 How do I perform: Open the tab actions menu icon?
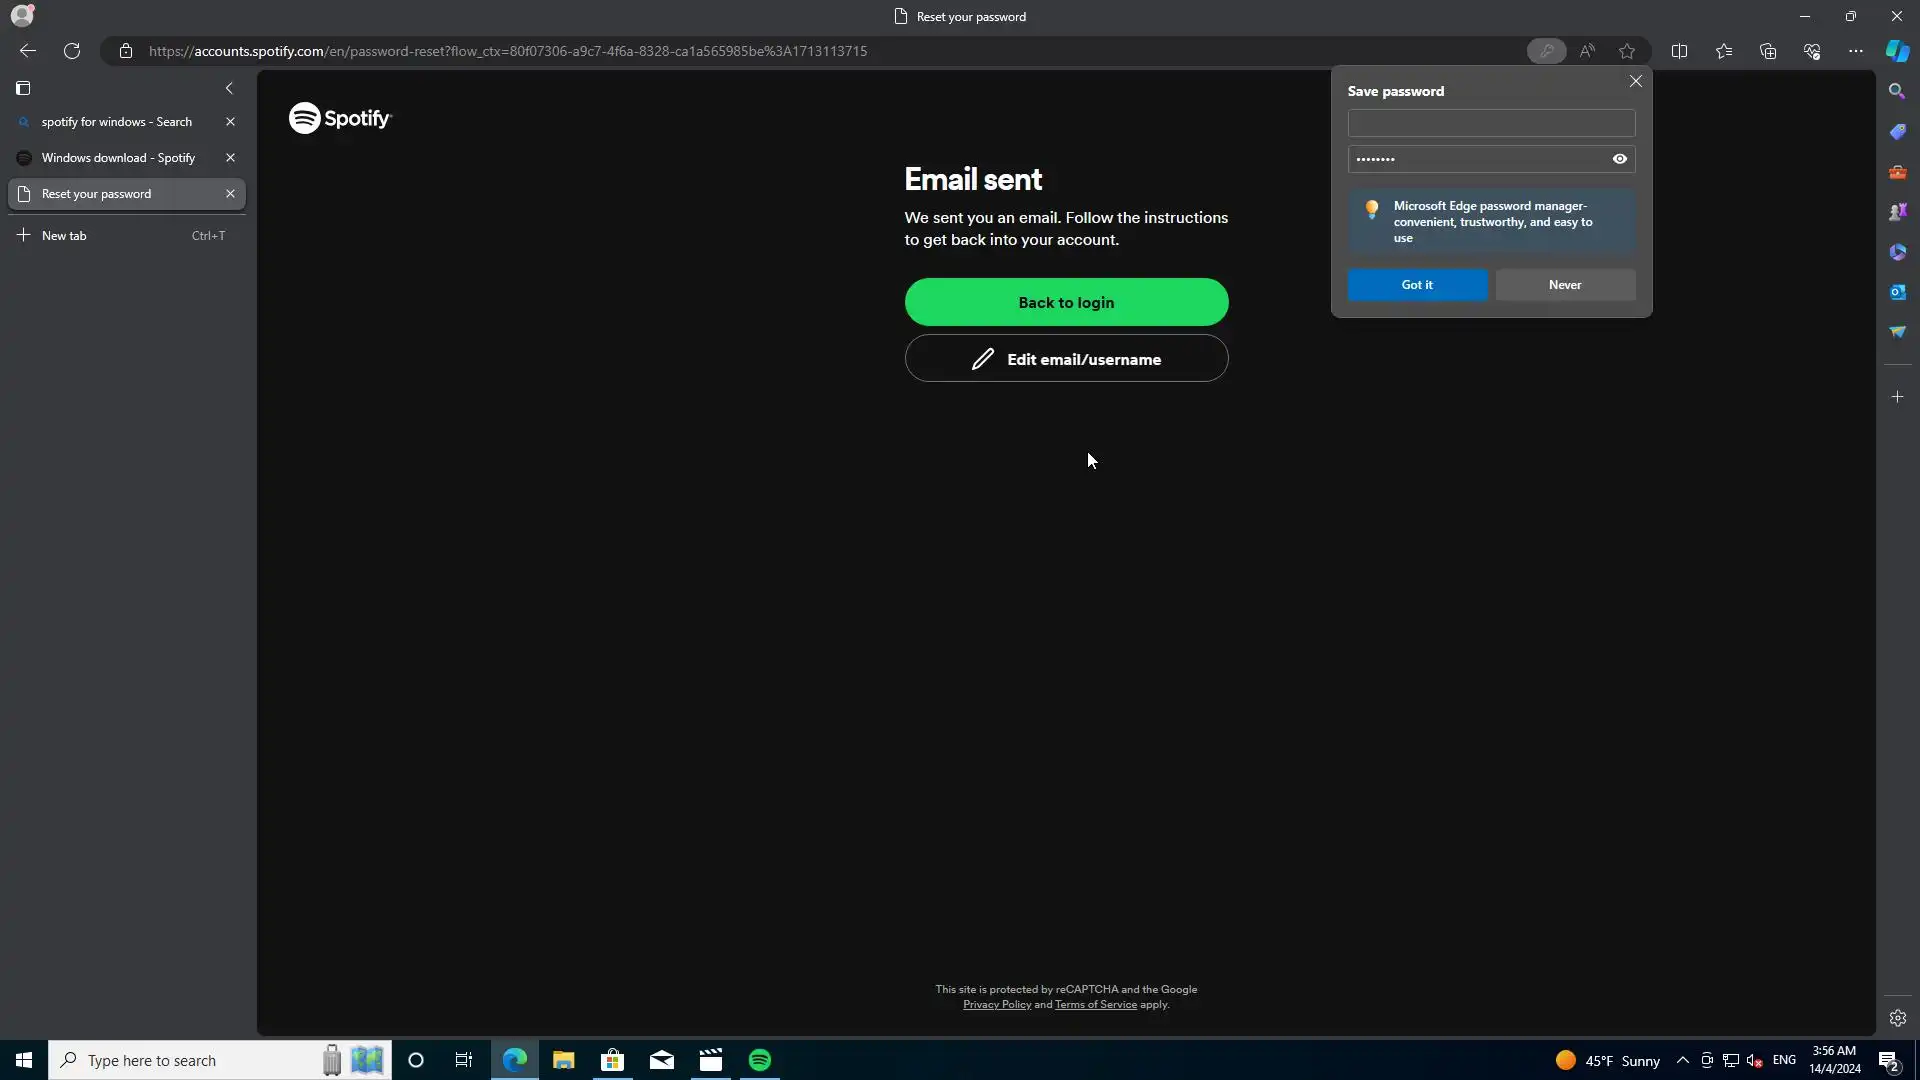pyautogui.click(x=23, y=88)
